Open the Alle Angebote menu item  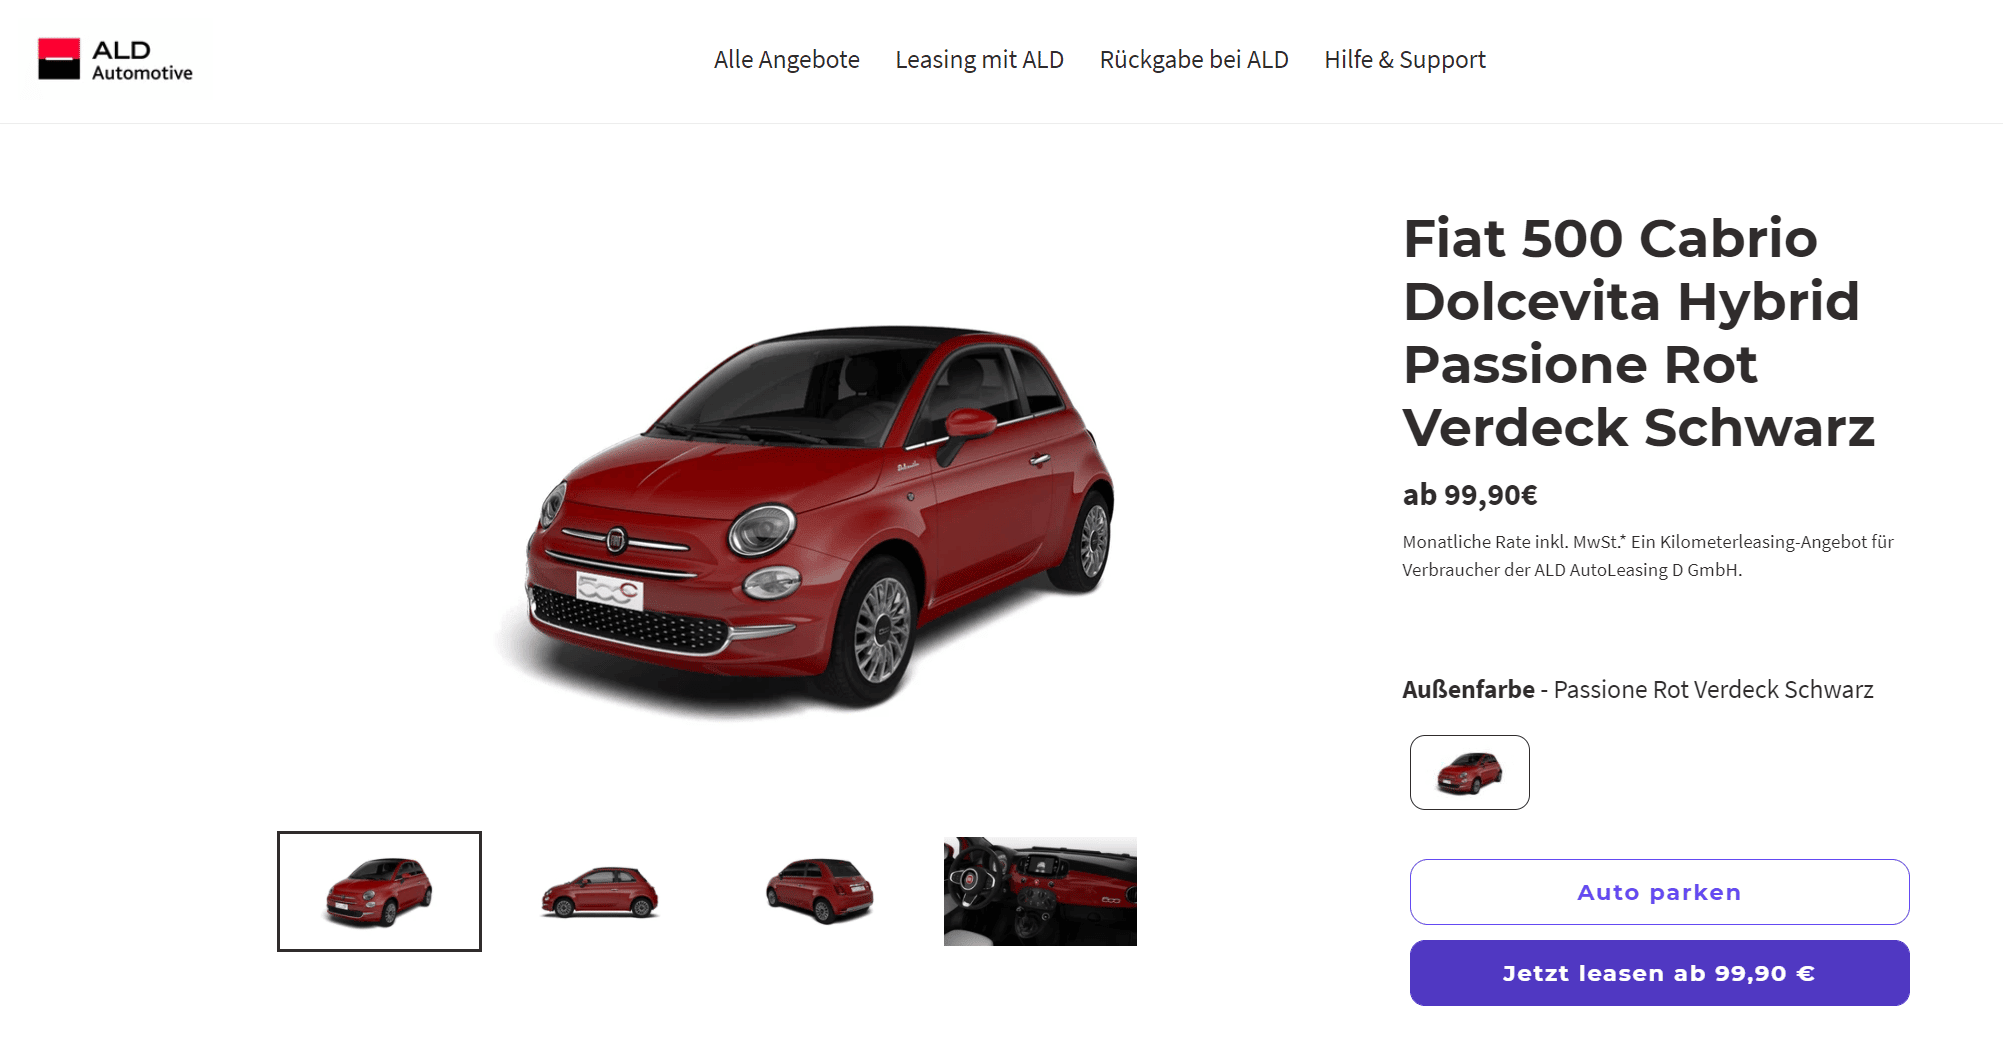click(786, 60)
